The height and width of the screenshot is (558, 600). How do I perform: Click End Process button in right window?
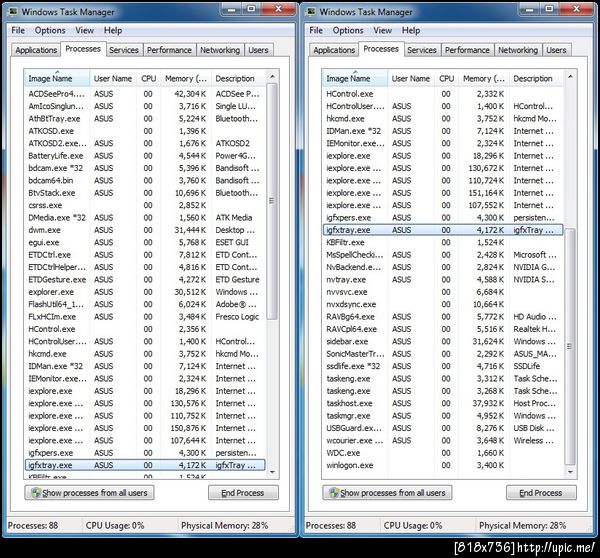click(x=541, y=493)
